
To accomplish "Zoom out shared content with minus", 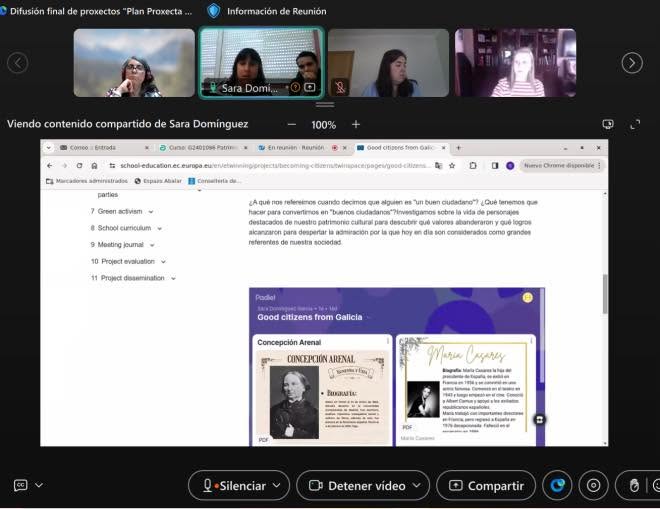I will 292,125.
